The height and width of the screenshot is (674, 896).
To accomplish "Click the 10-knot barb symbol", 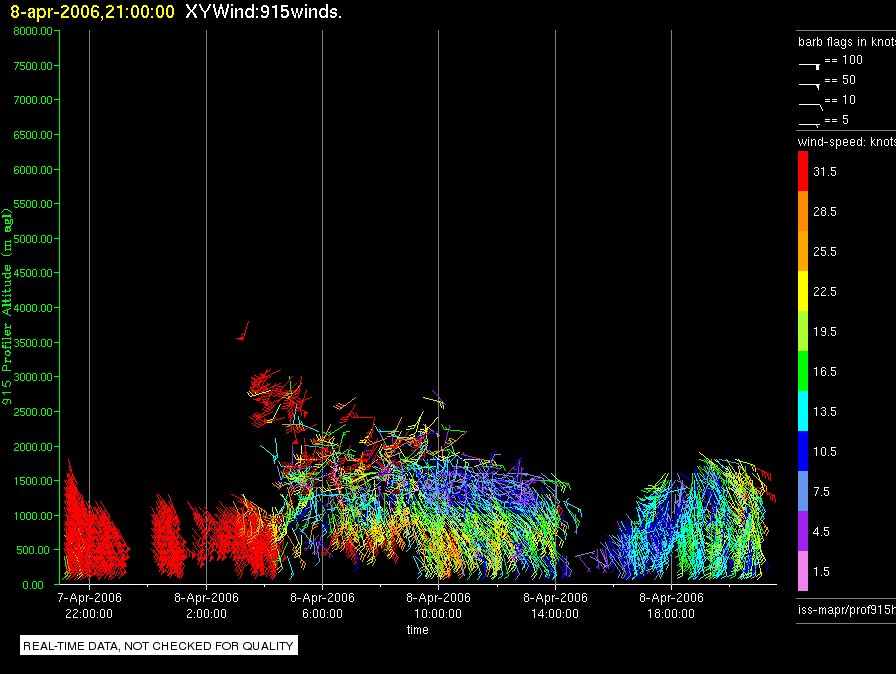I will (x=810, y=106).
